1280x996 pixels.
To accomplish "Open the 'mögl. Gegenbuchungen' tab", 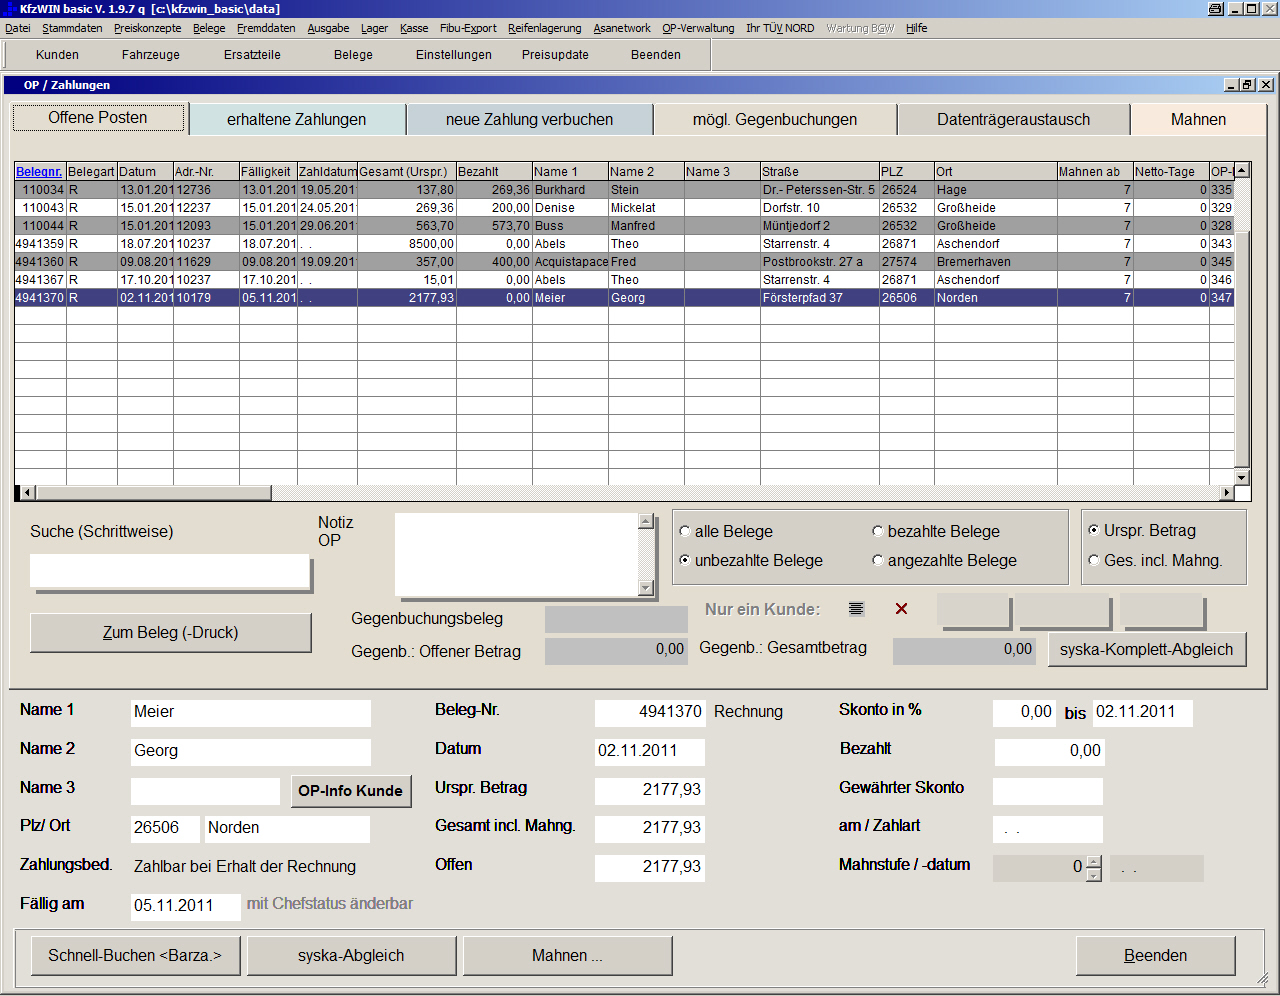I will [775, 119].
